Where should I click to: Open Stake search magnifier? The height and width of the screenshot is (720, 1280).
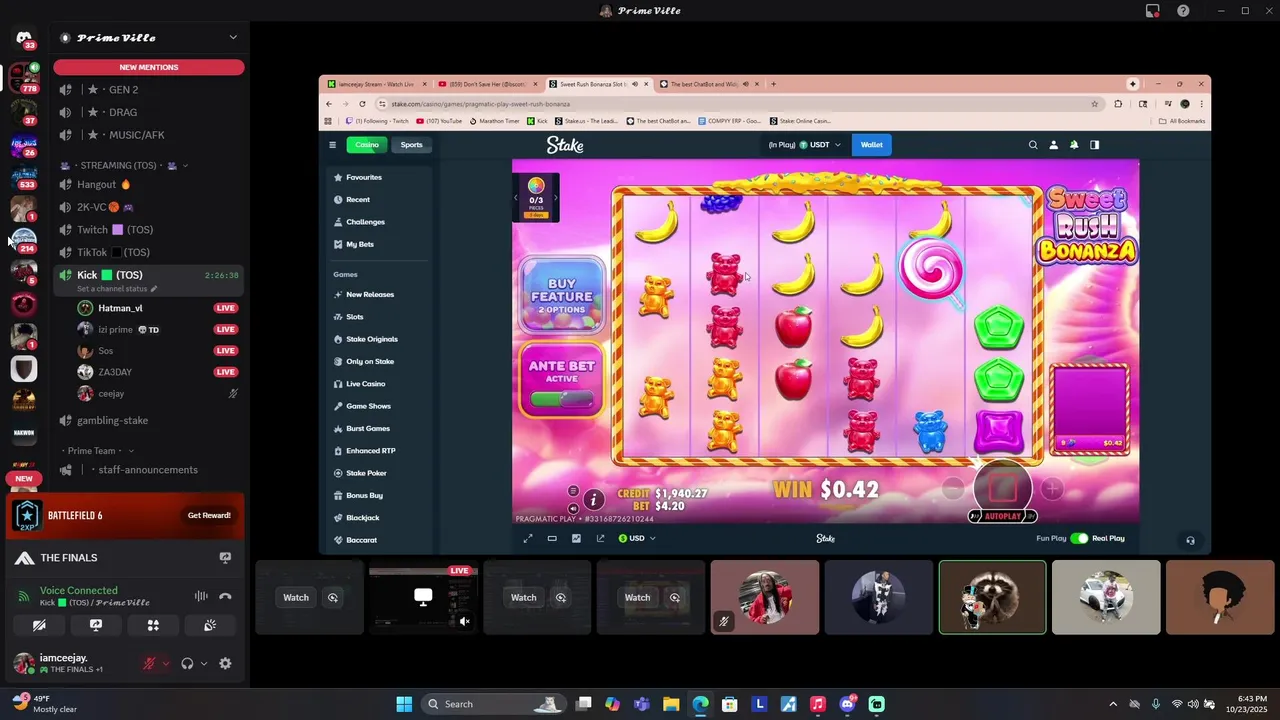pyautogui.click(x=1033, y=145)
